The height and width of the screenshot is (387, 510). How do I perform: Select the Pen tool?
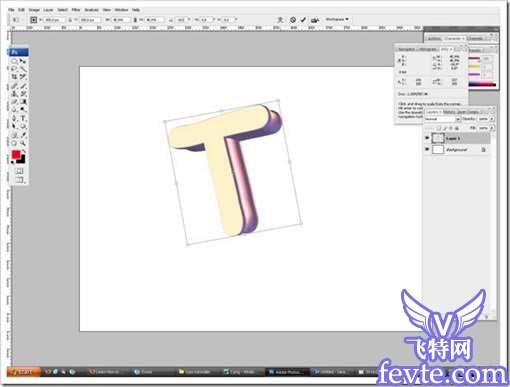tap(14, 118)
